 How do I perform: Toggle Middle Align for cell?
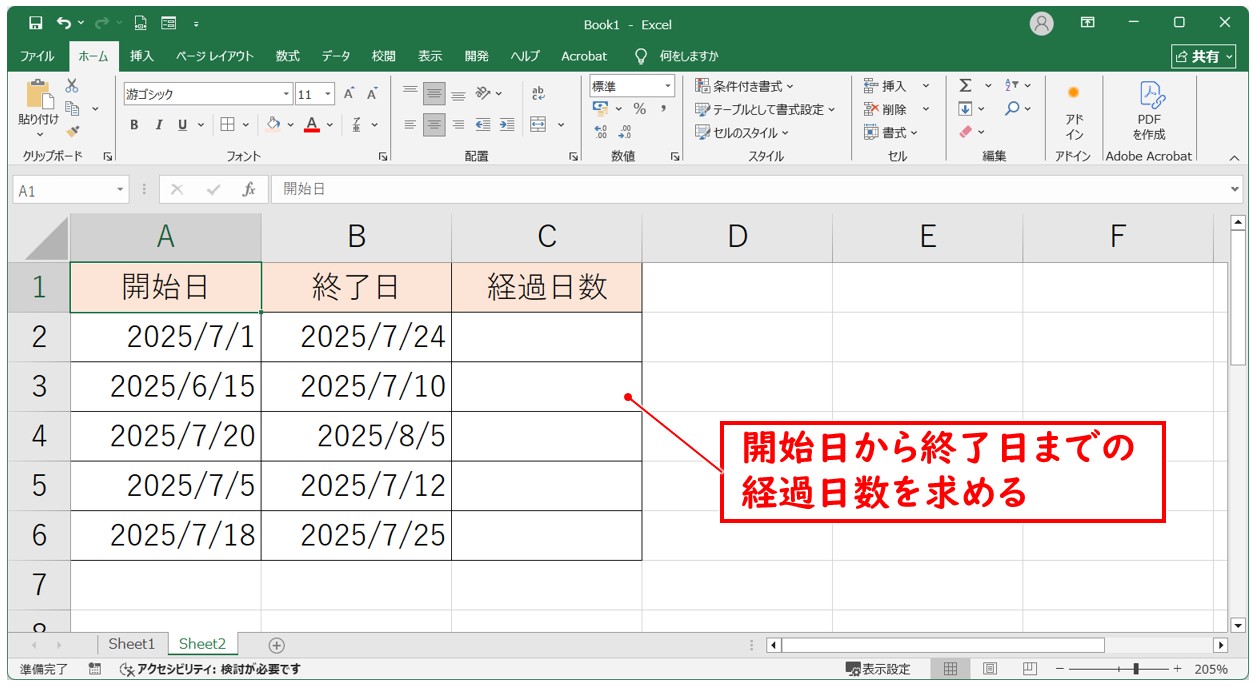pos(434,94)
